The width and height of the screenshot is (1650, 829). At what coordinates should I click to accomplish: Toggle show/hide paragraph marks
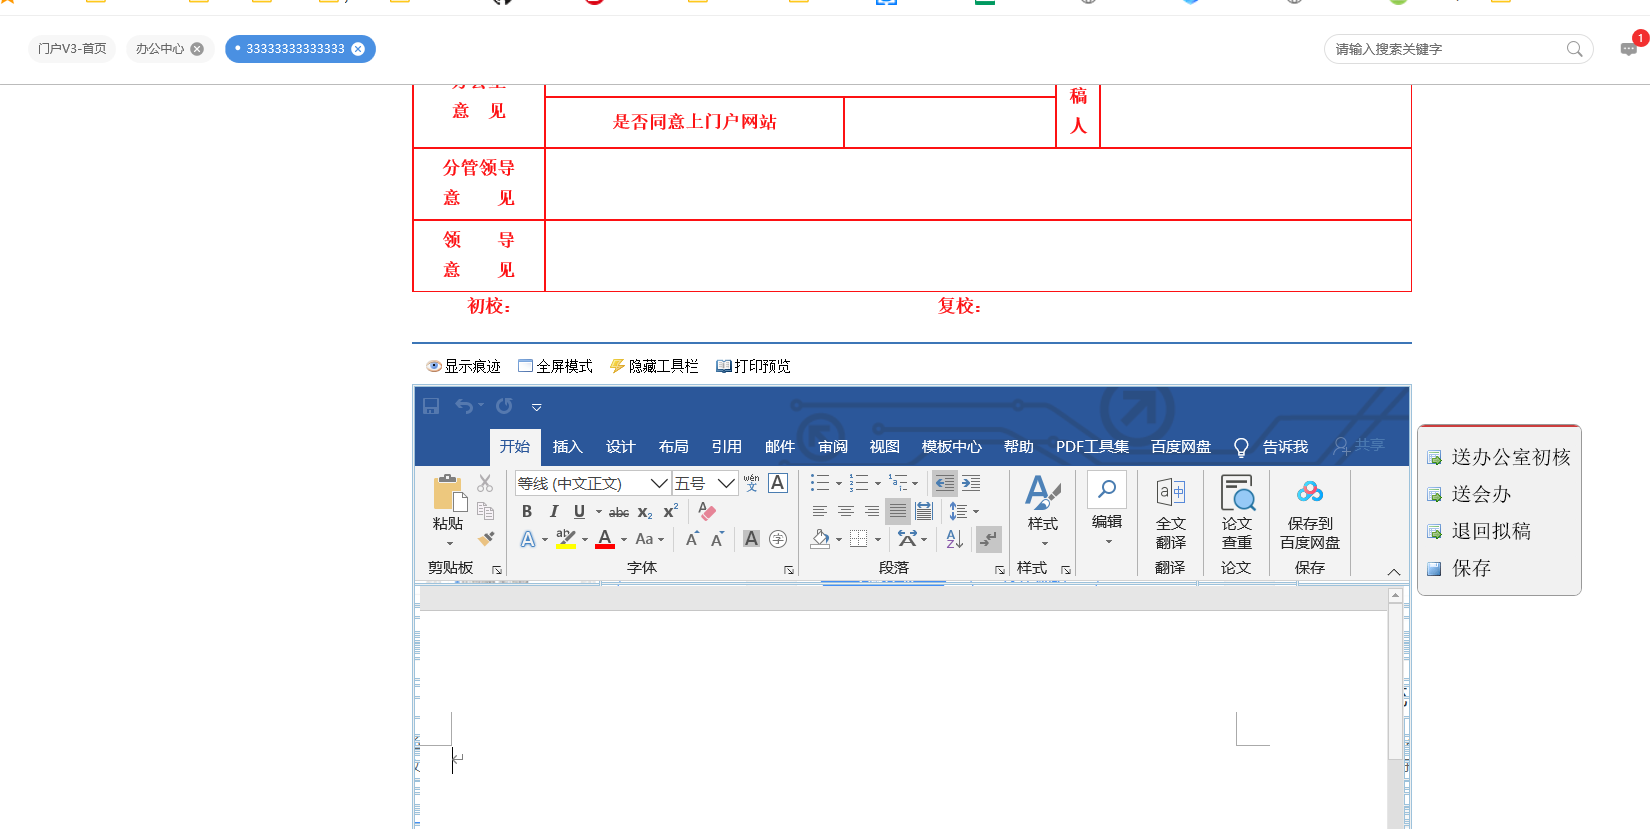(989, 539)
